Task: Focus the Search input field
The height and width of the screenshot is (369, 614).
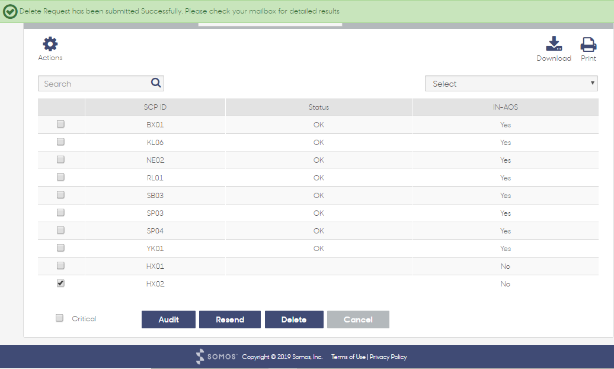Action: (95, 83)
